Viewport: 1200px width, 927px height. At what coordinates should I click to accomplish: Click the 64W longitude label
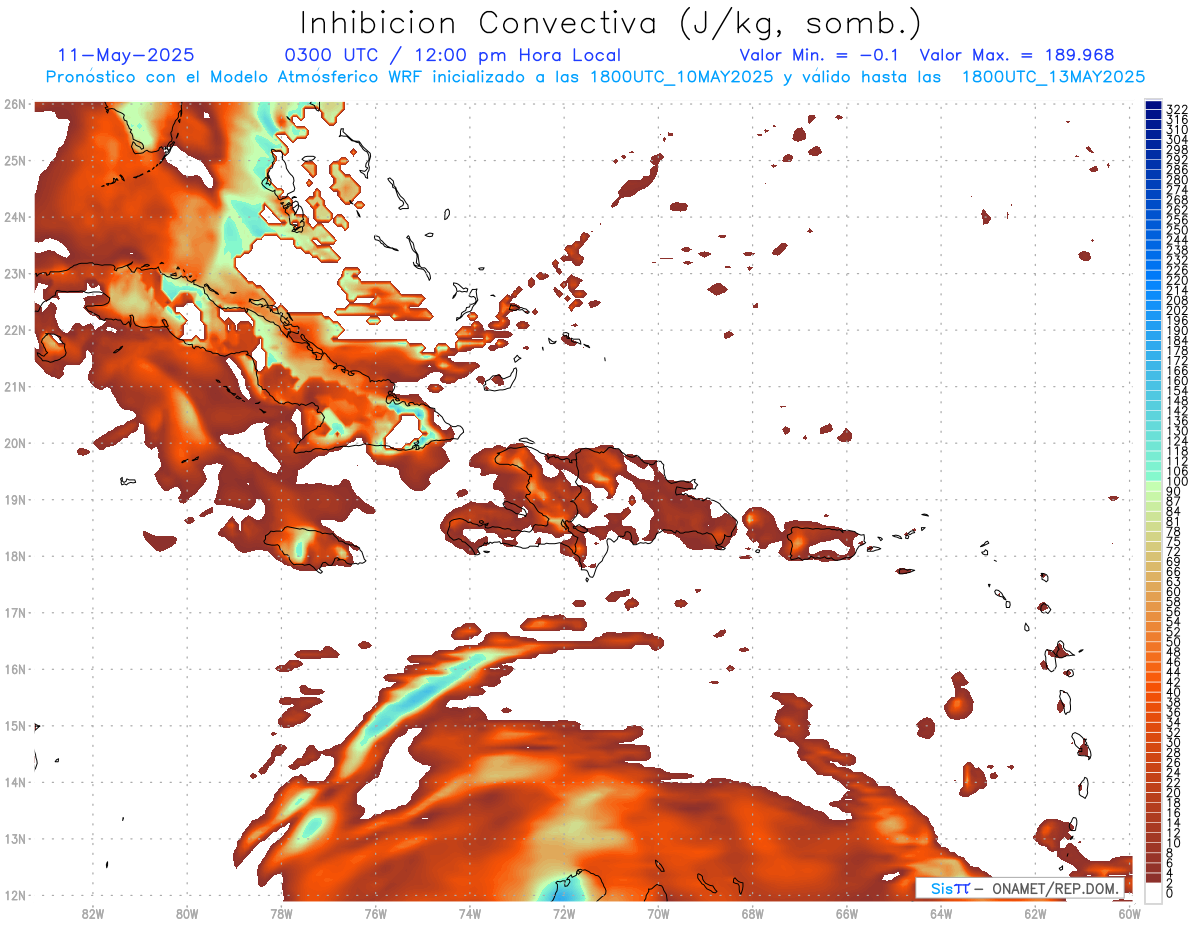coord(941,913)
